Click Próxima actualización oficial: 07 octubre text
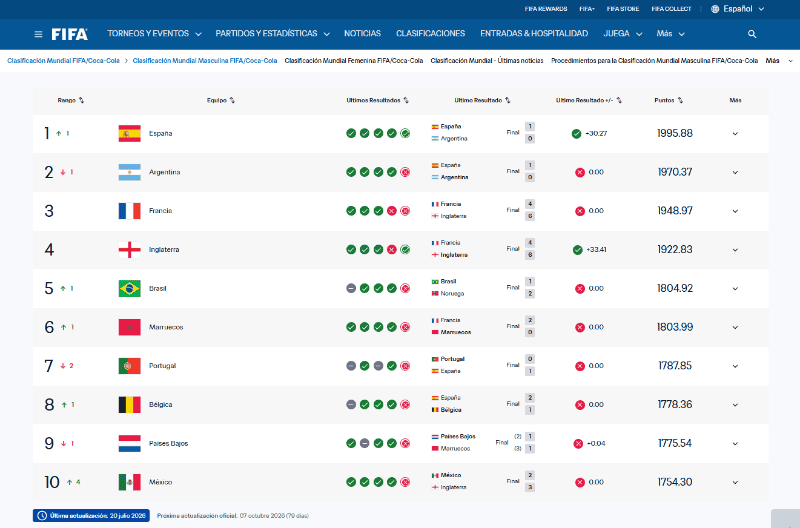The width and height of the screenshot is (800, 528). pos(233,516)
